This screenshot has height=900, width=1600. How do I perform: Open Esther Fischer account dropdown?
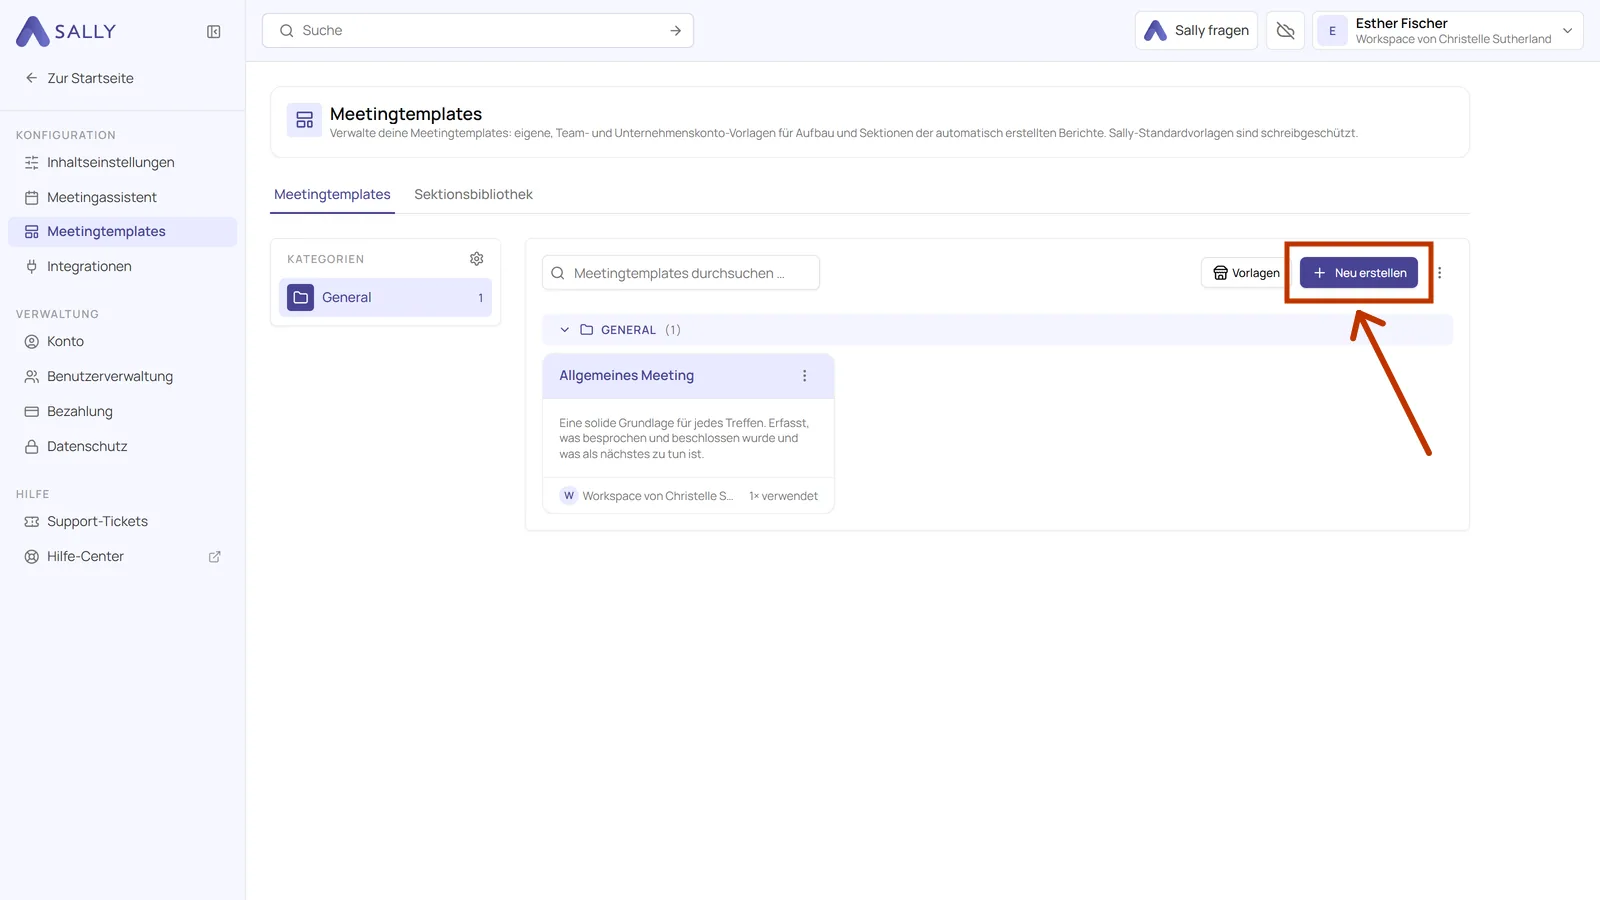[1448, 31]
